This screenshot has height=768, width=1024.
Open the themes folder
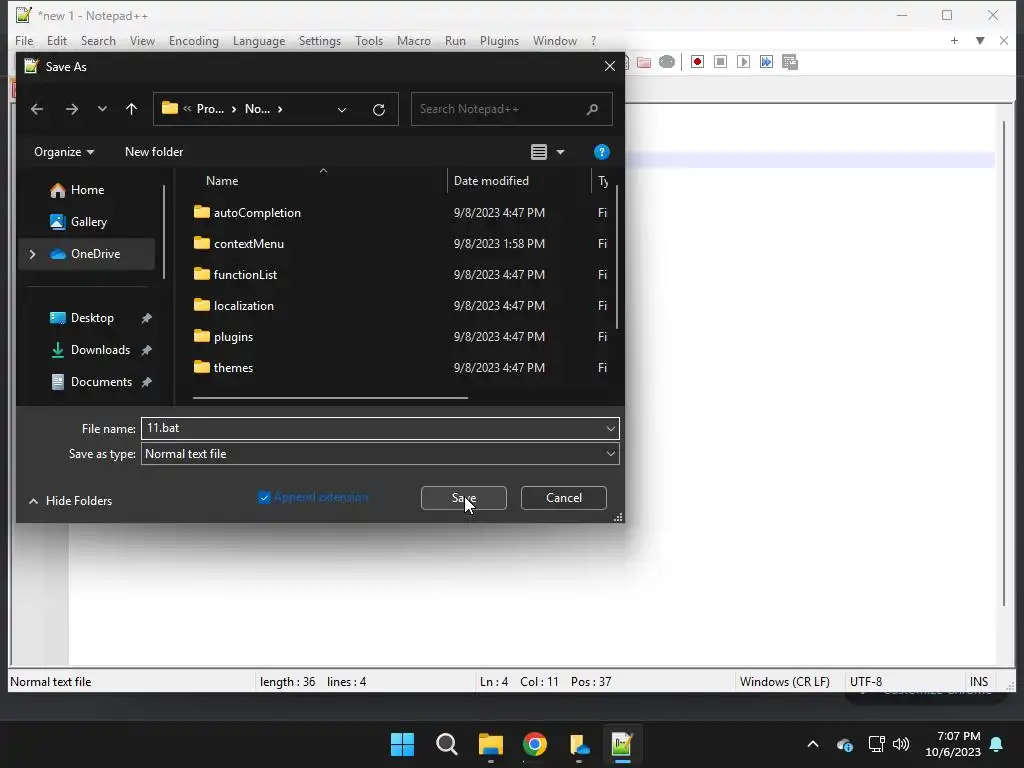[x=232, y=368]
